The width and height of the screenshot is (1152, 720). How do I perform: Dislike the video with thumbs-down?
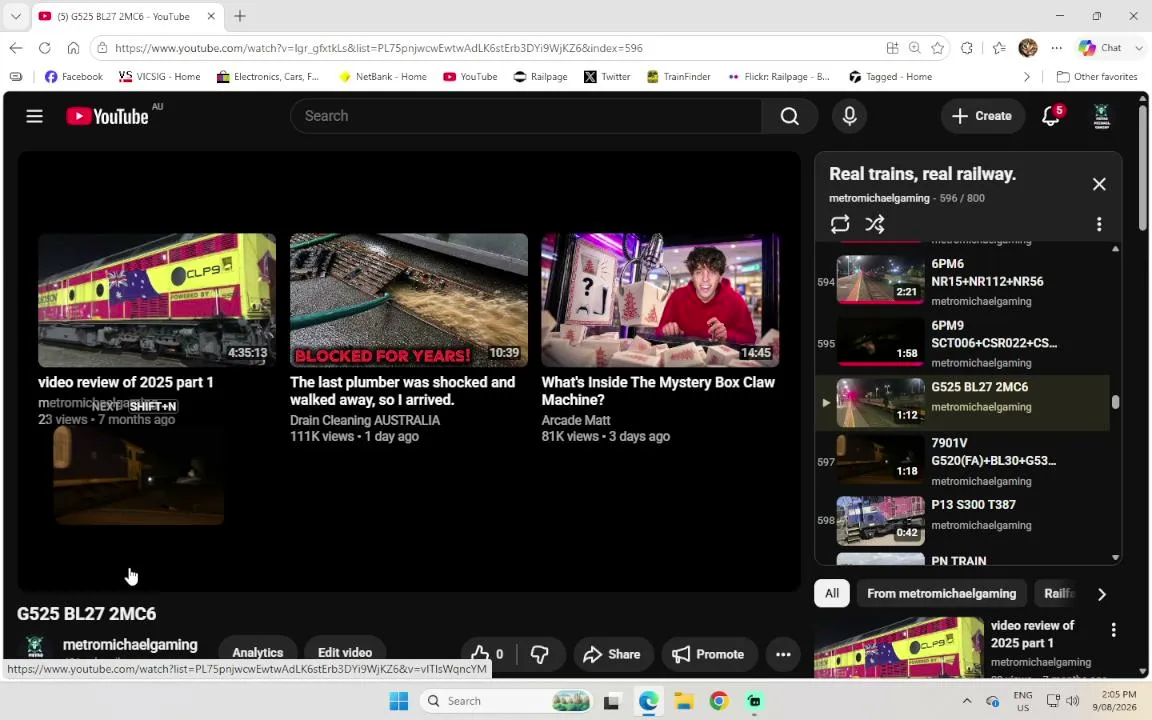click(x=540, y=654)
